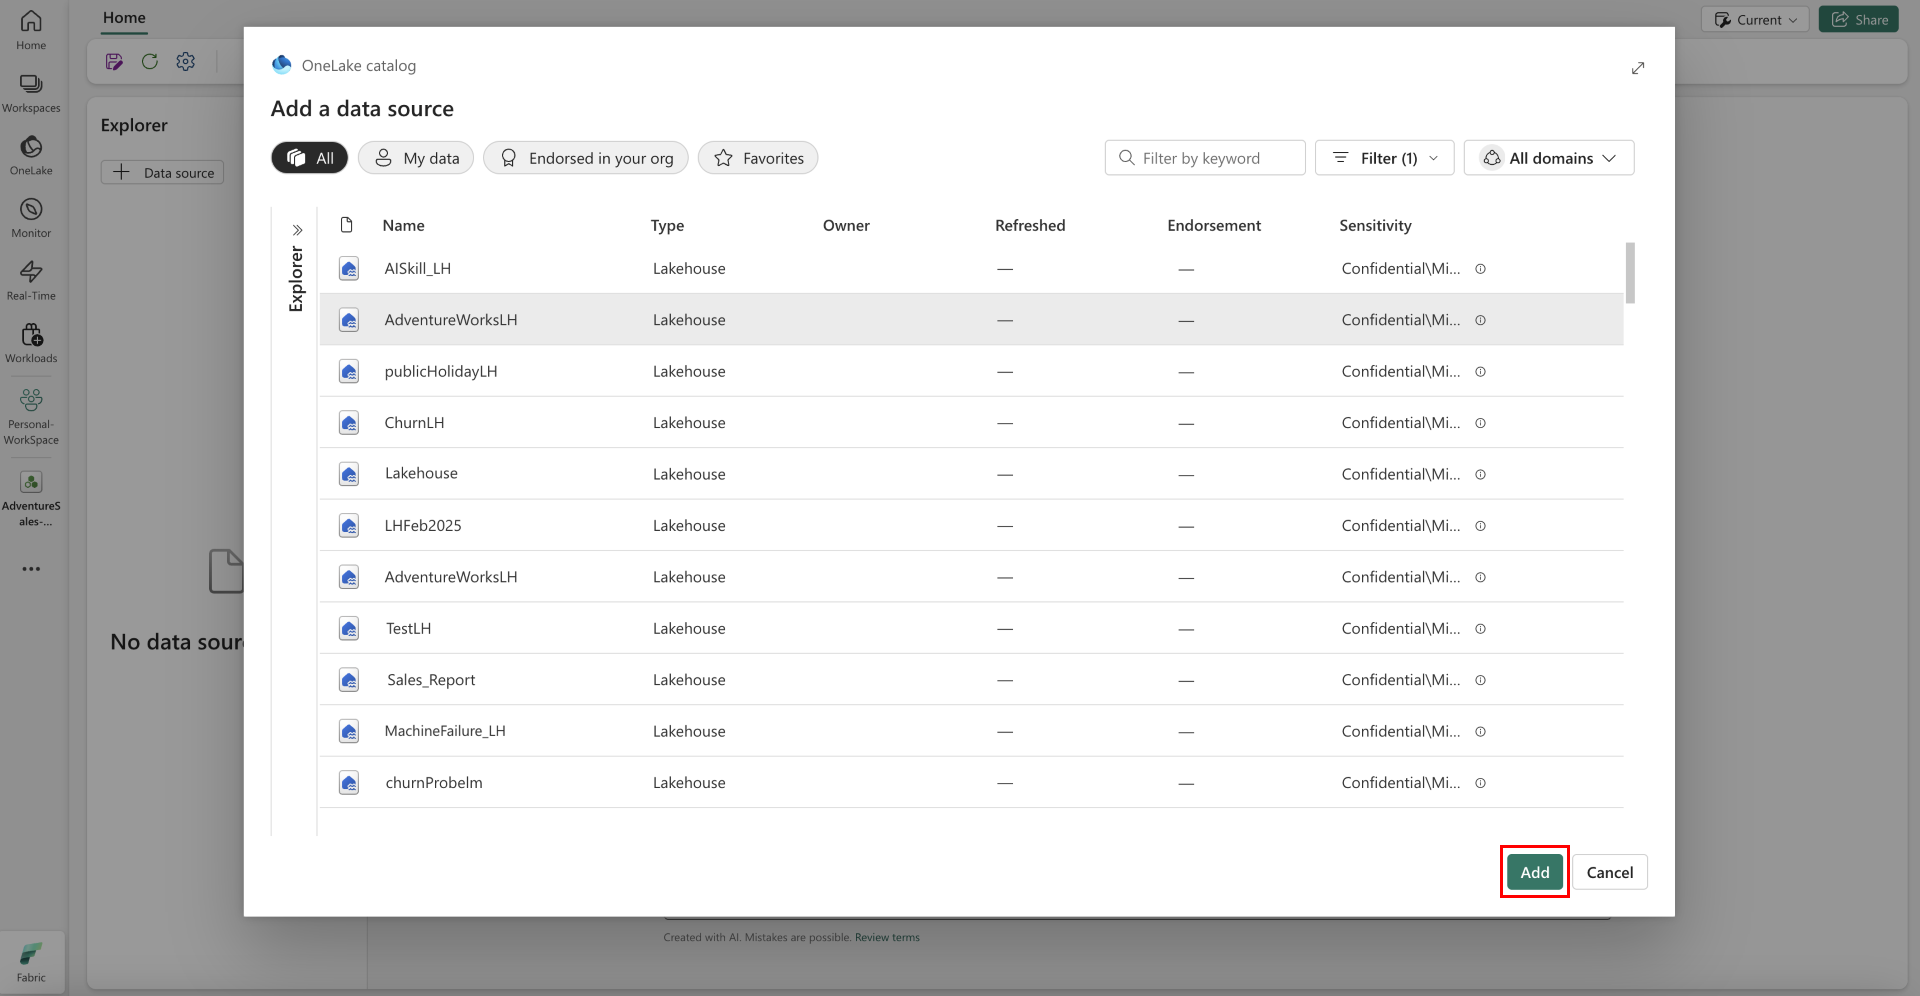
Task: Open the Monitor hub
Action: click(31, 218)
